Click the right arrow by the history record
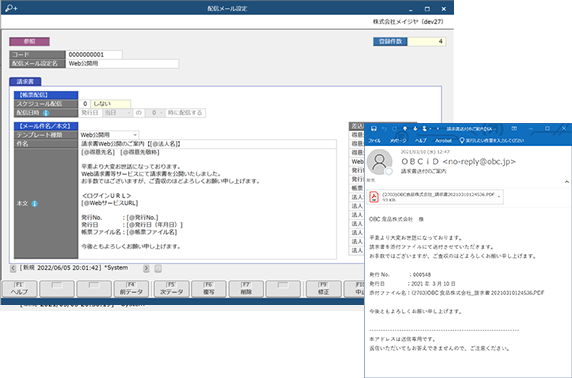The width and height of the screenshot is (572, 378). (146, 269)
